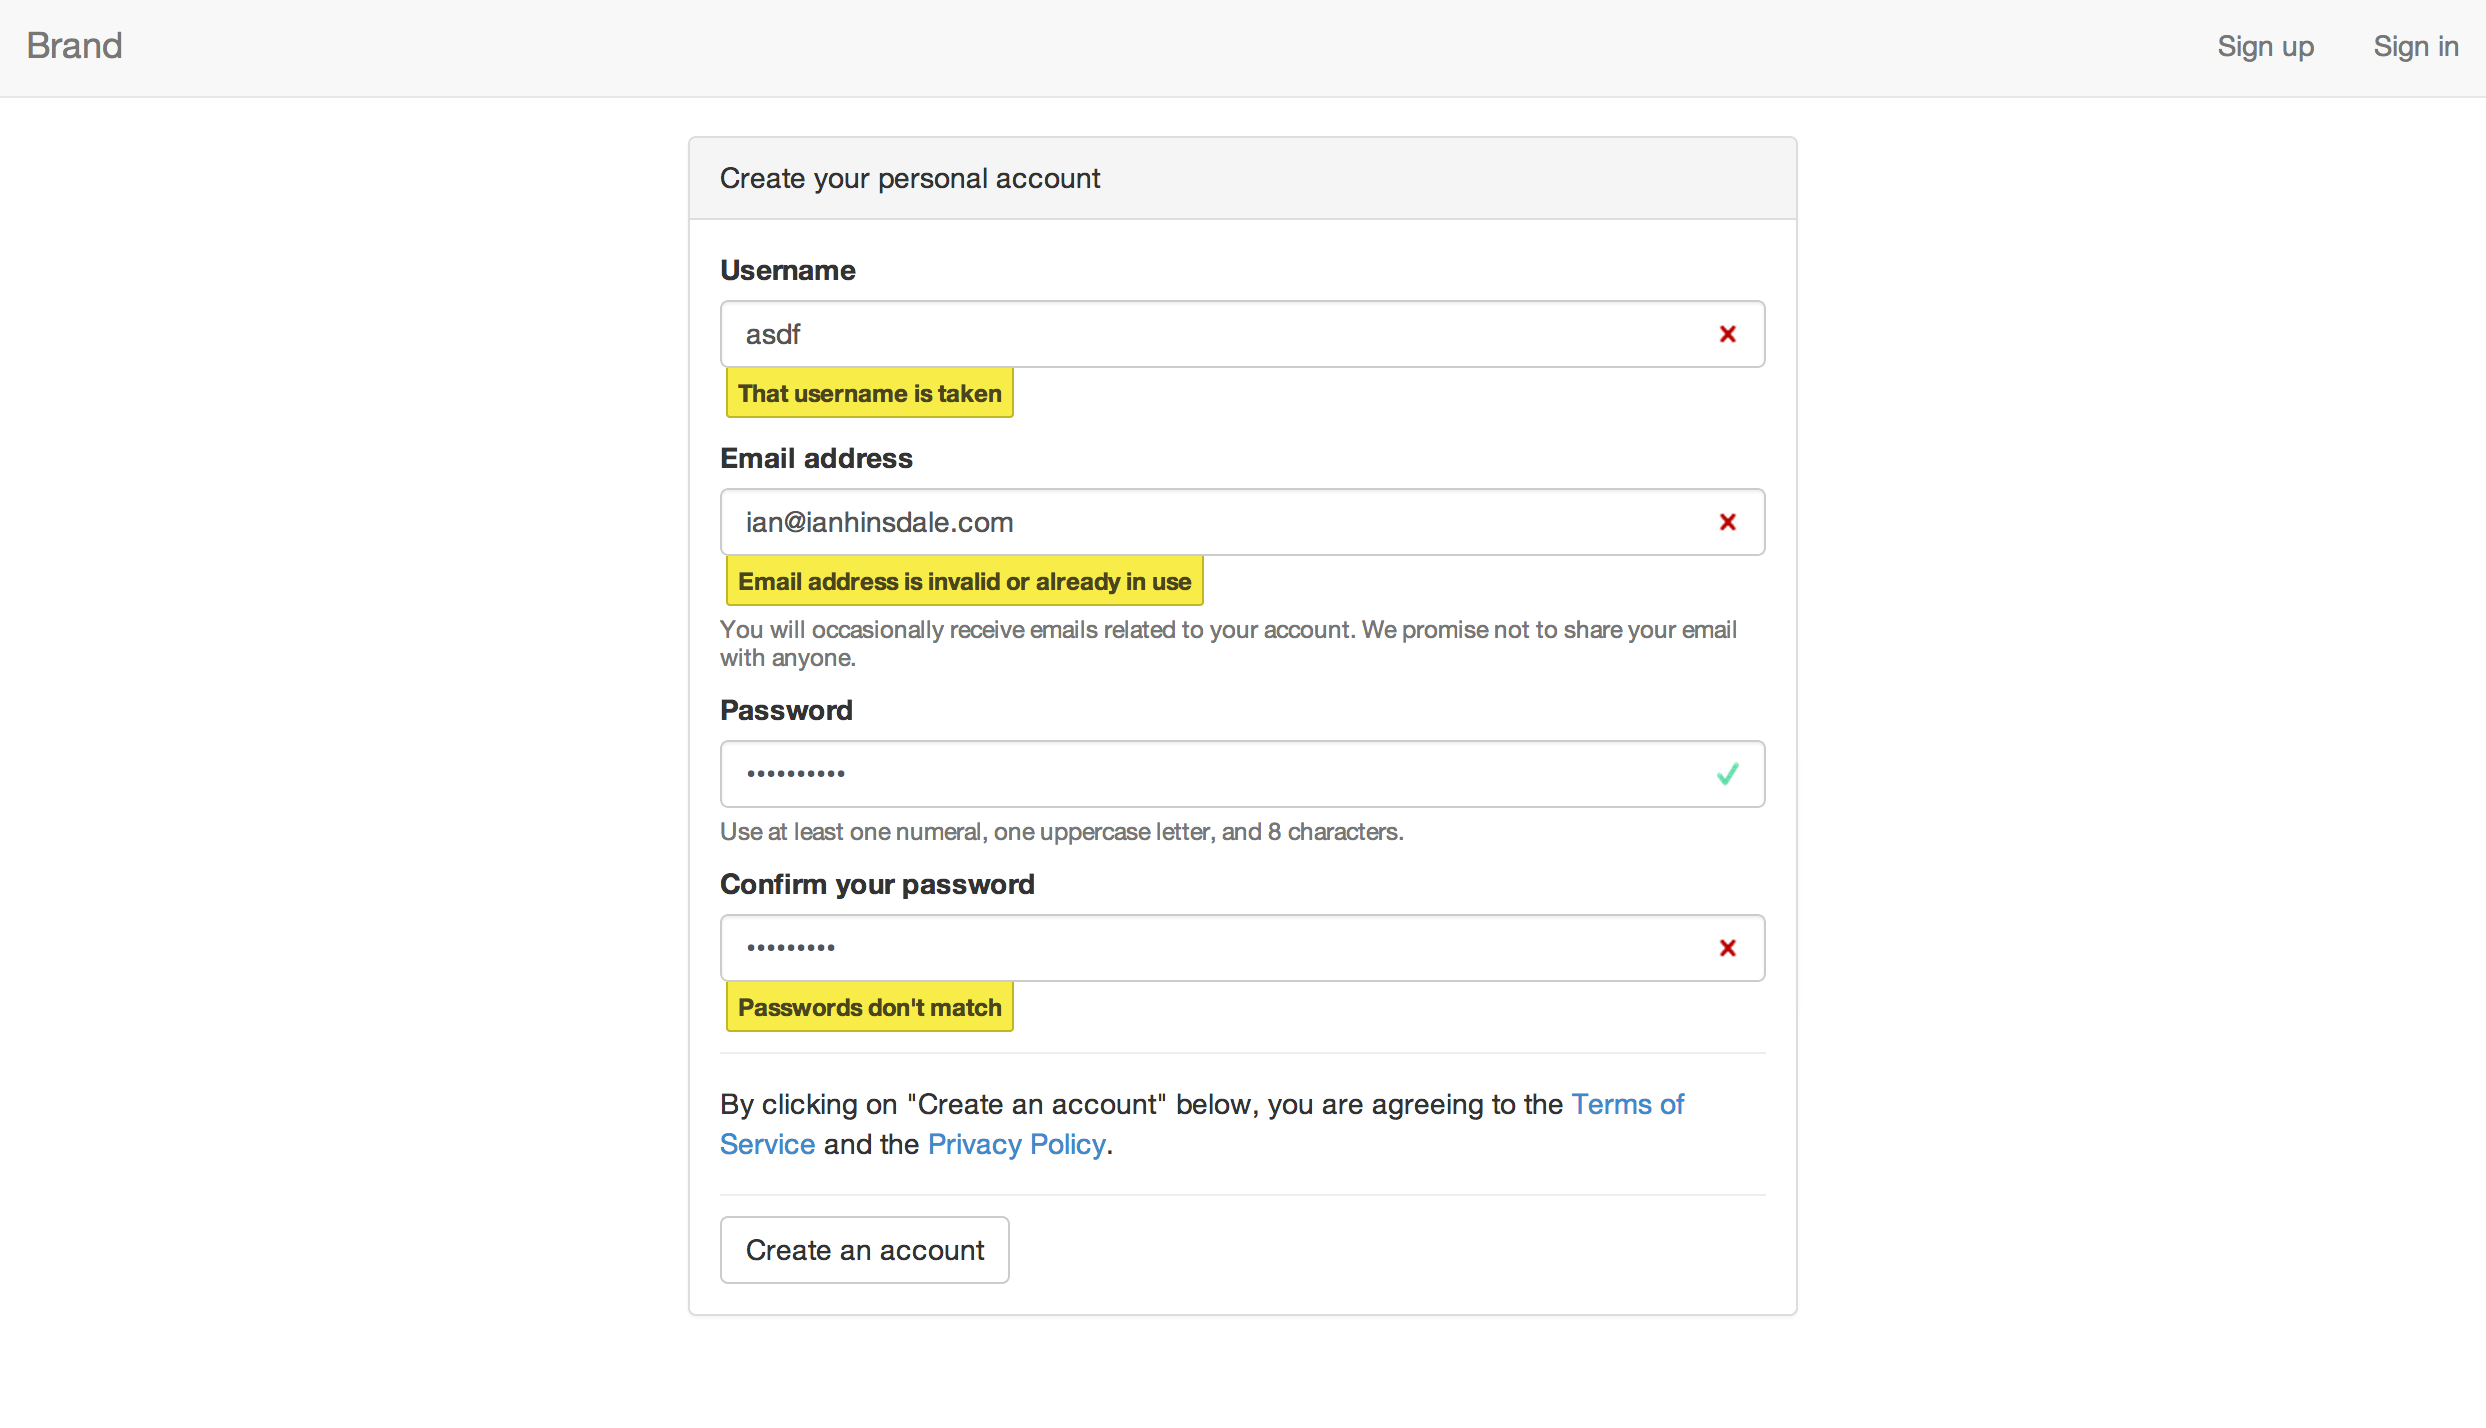Focus the Password input field
The image size is (2486, 1428).
(x=1200, y=774)
